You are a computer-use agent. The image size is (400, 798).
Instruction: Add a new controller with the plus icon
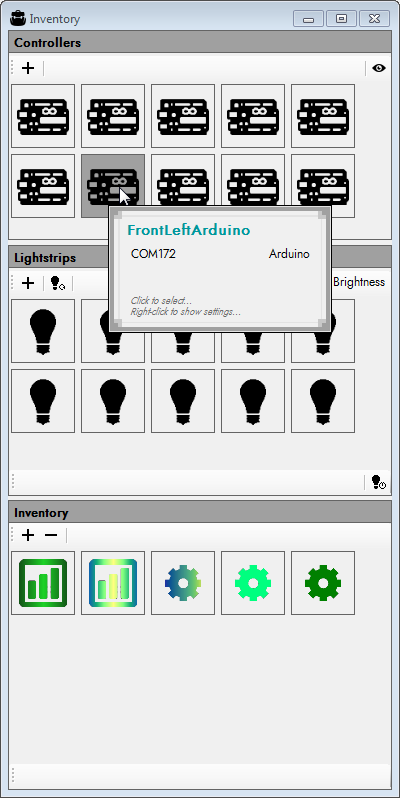coord(28,68)
